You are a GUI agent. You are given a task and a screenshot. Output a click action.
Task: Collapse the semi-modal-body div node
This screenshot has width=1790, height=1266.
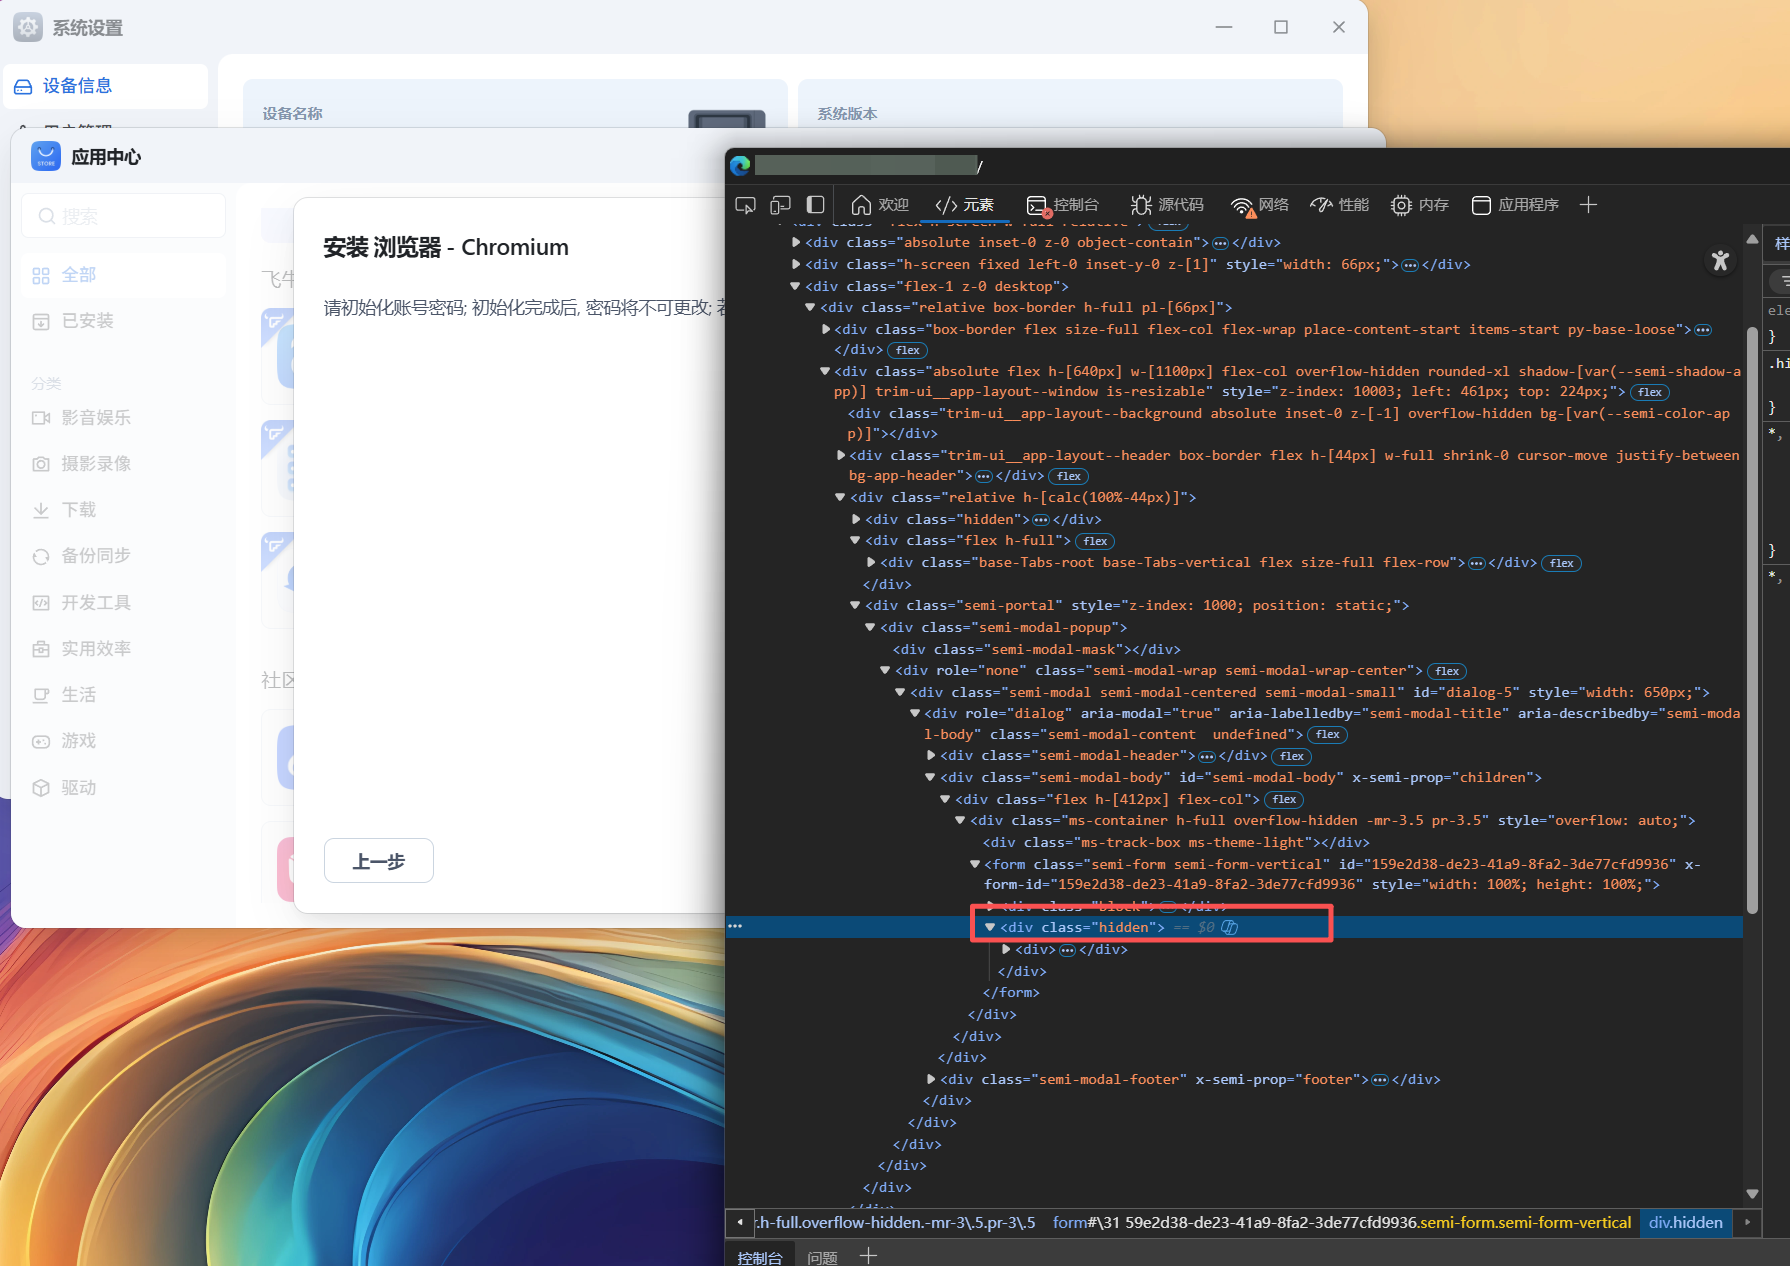(930, 777)
